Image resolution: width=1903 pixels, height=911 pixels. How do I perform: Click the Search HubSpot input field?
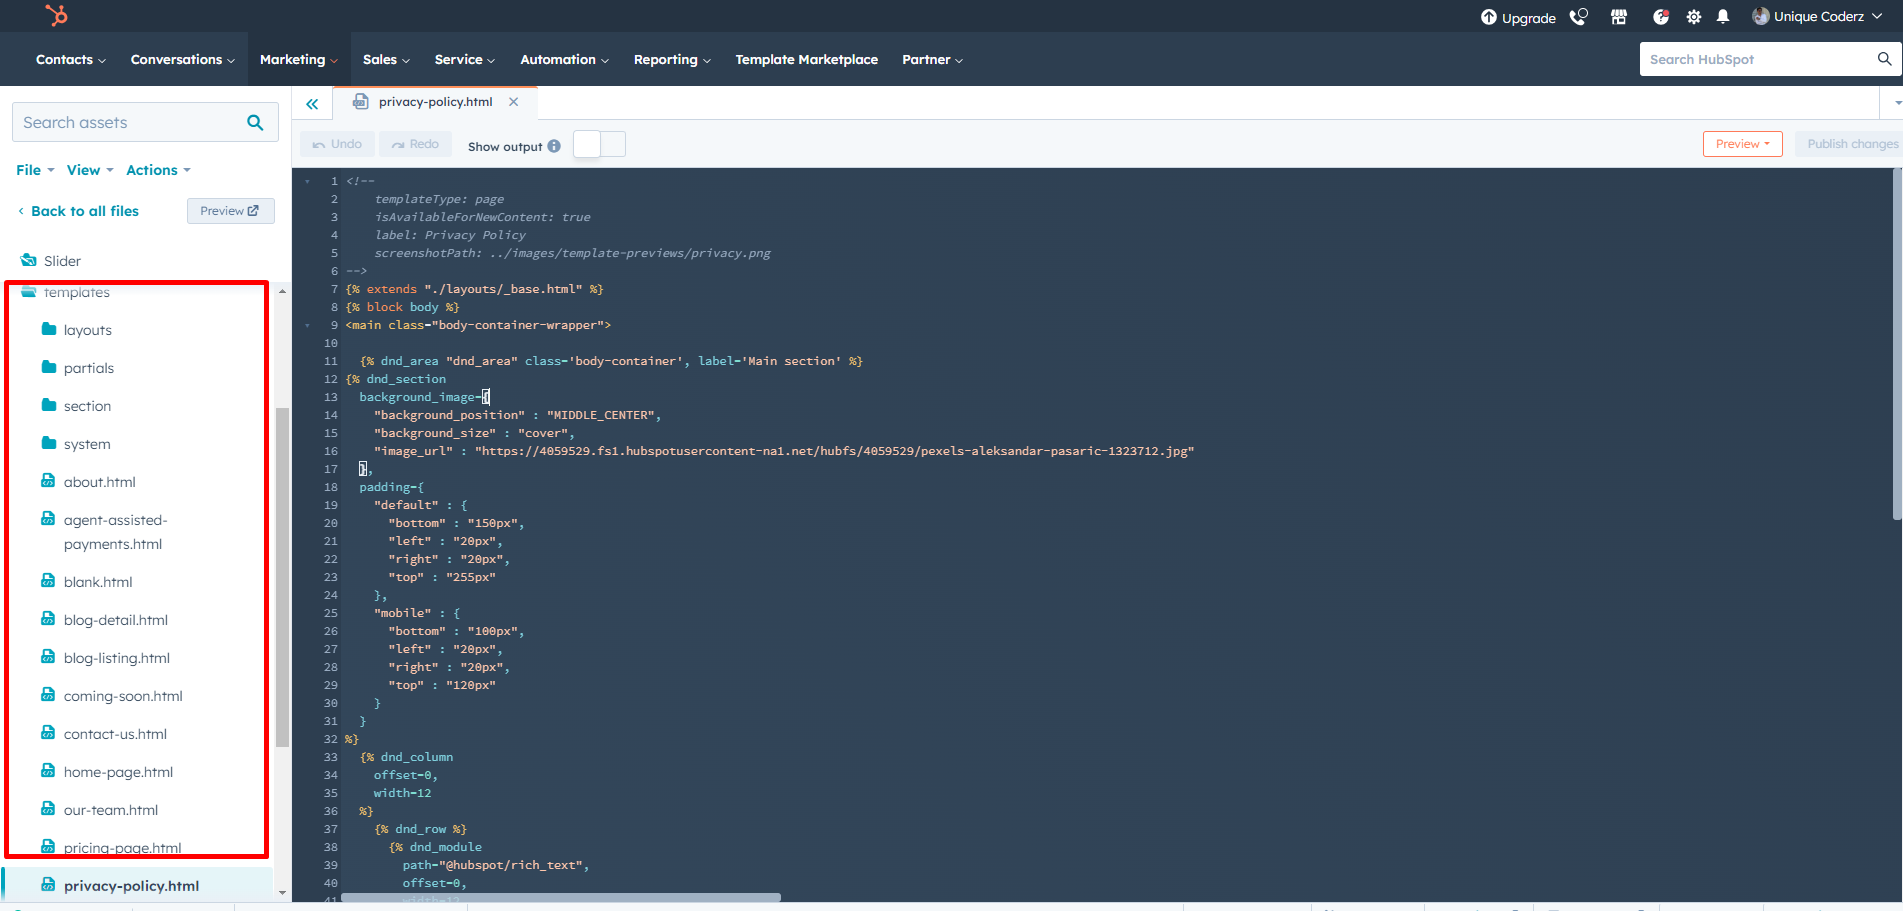click(1758, 60)
